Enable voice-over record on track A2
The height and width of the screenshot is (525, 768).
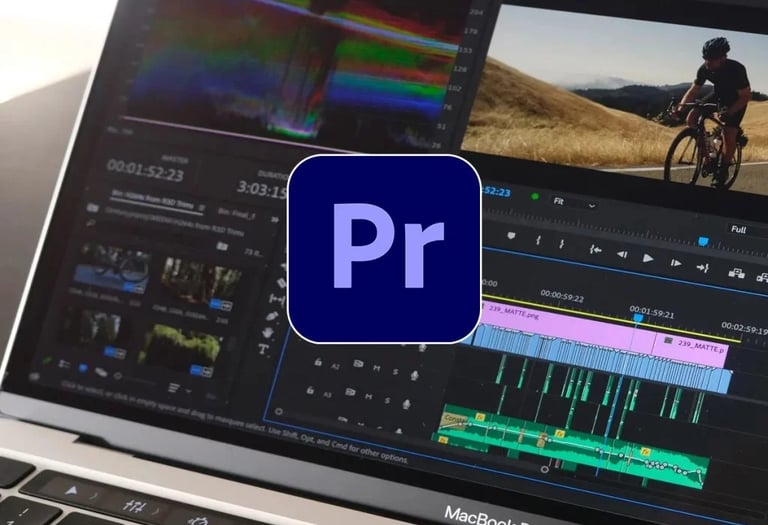[x=414, y=376]
